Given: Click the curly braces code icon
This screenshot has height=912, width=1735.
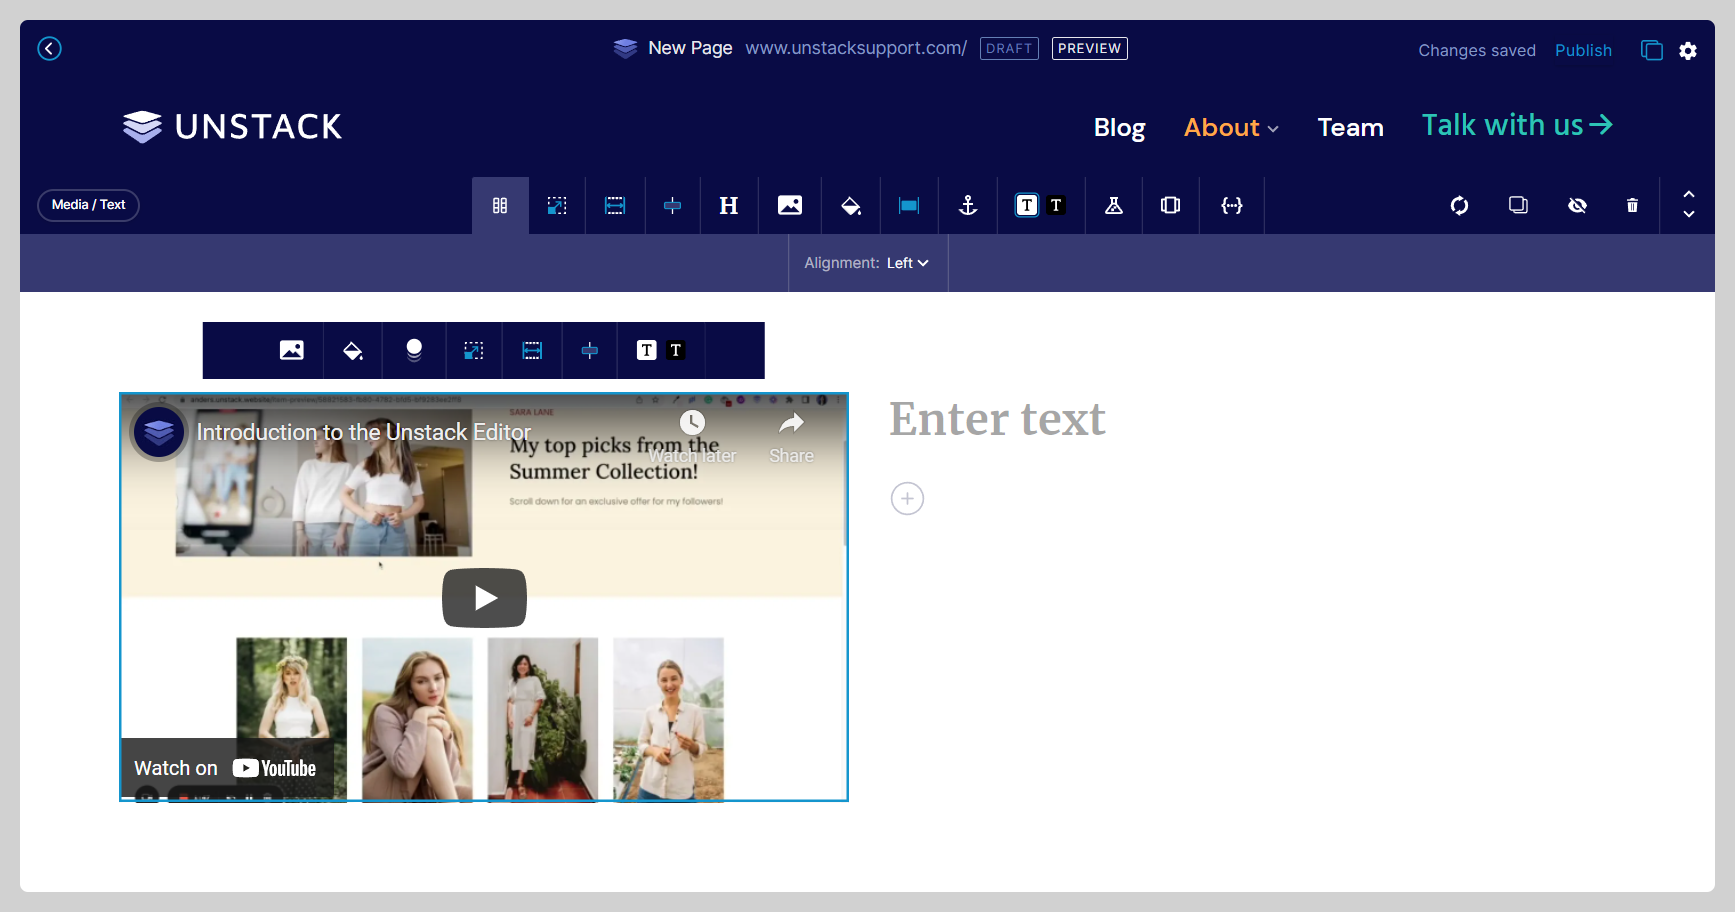Looking at the screenshot, I should click(x=1231, y=205).
